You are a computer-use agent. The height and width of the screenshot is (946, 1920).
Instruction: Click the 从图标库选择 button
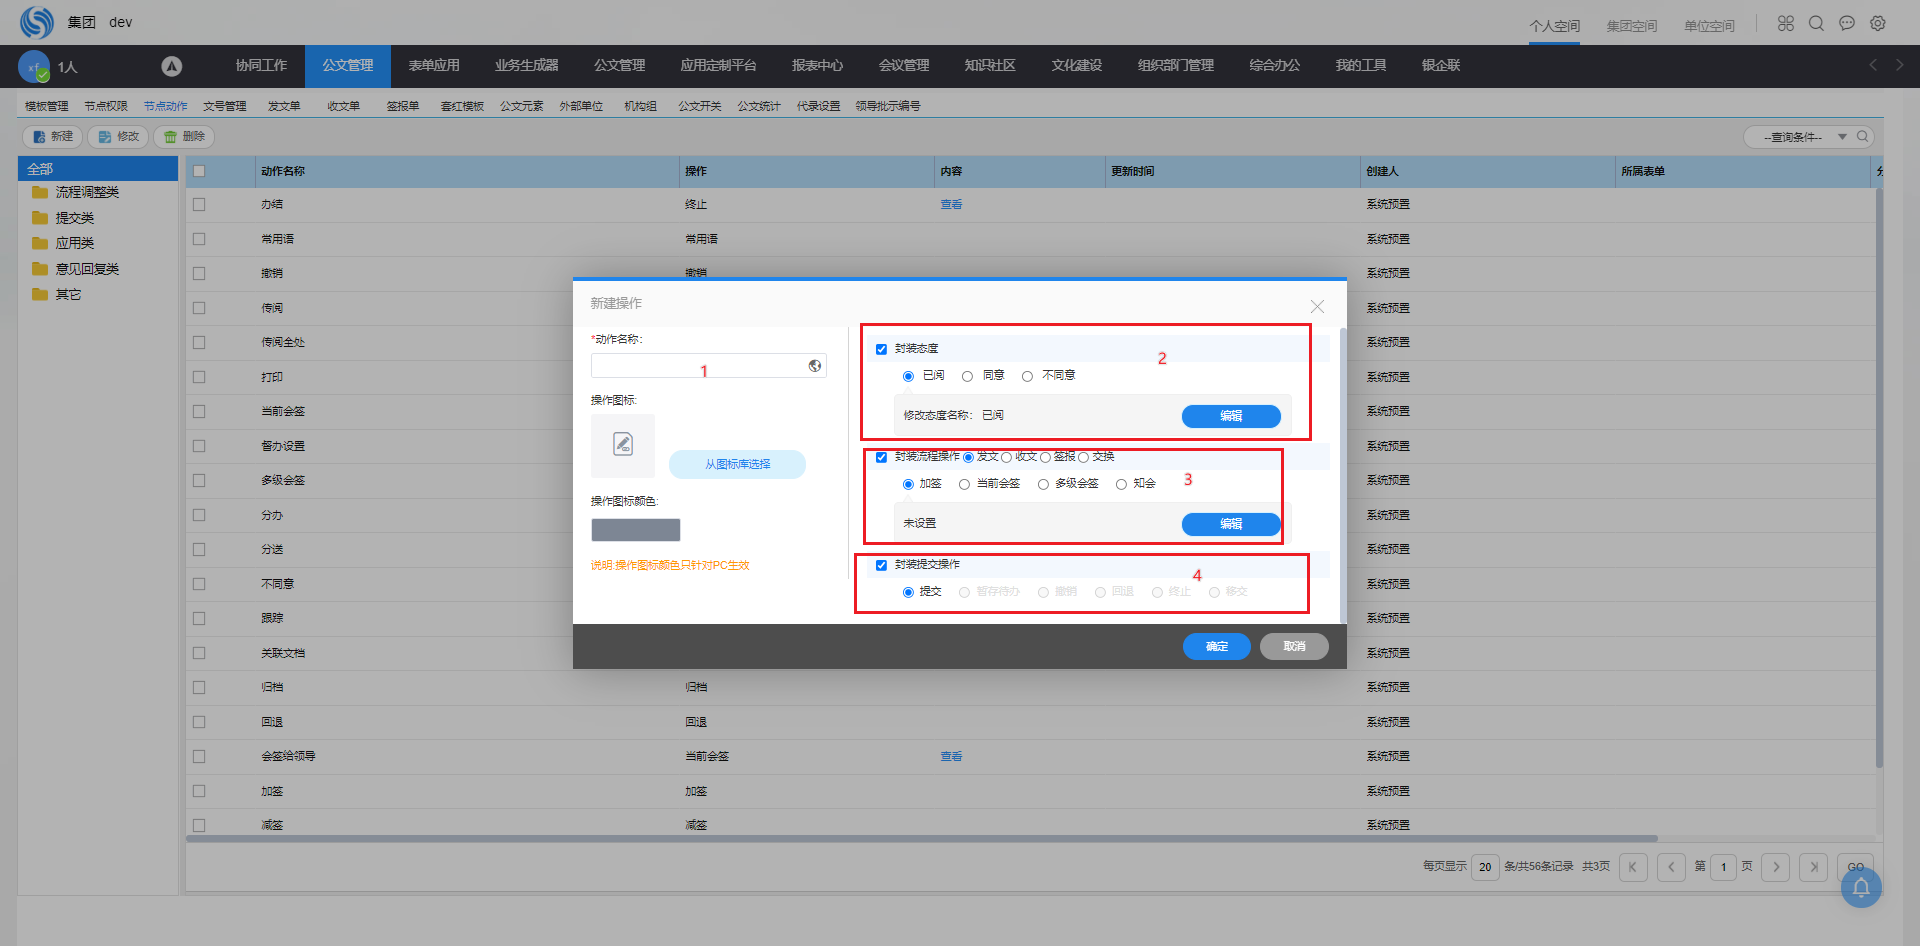click(x=737, y=464)
